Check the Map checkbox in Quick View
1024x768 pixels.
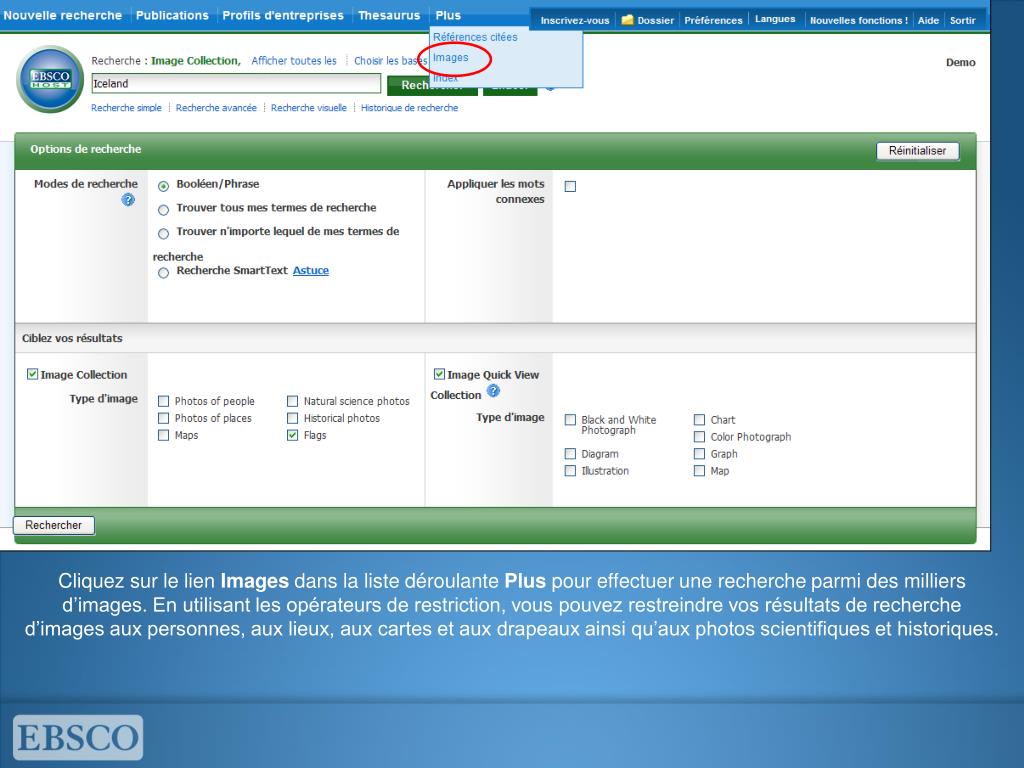(699, 470)
